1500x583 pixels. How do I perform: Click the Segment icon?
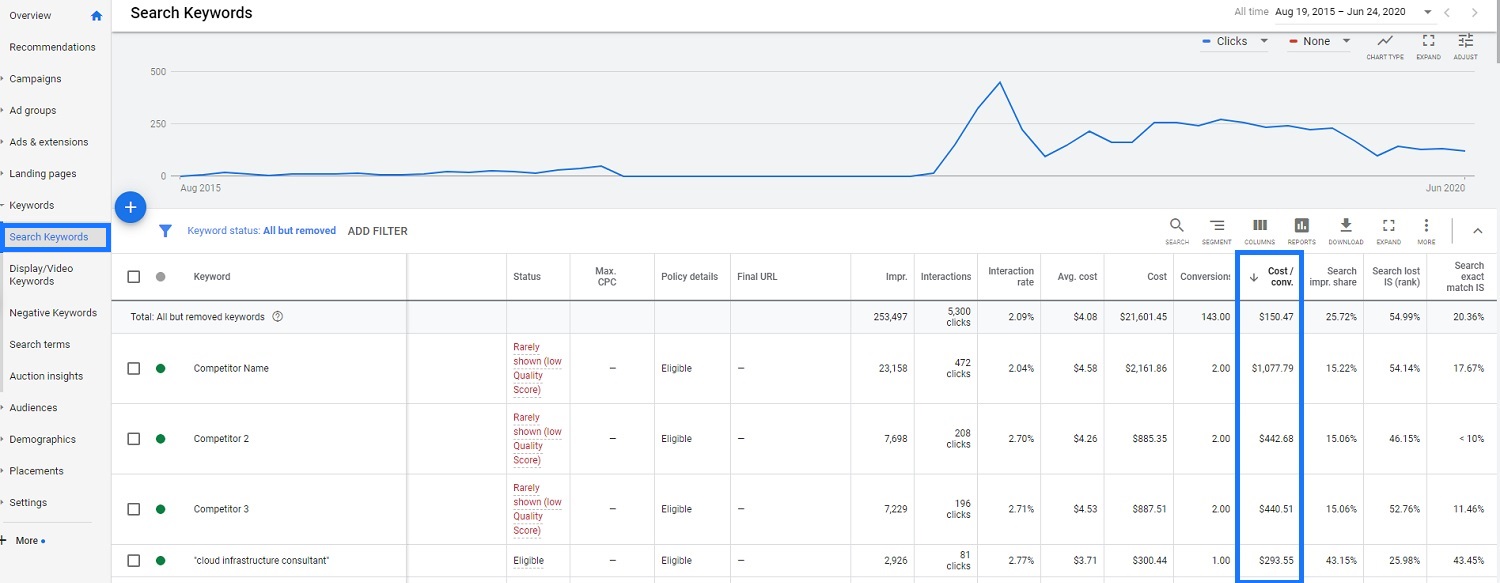click(x=1216, y=230)
